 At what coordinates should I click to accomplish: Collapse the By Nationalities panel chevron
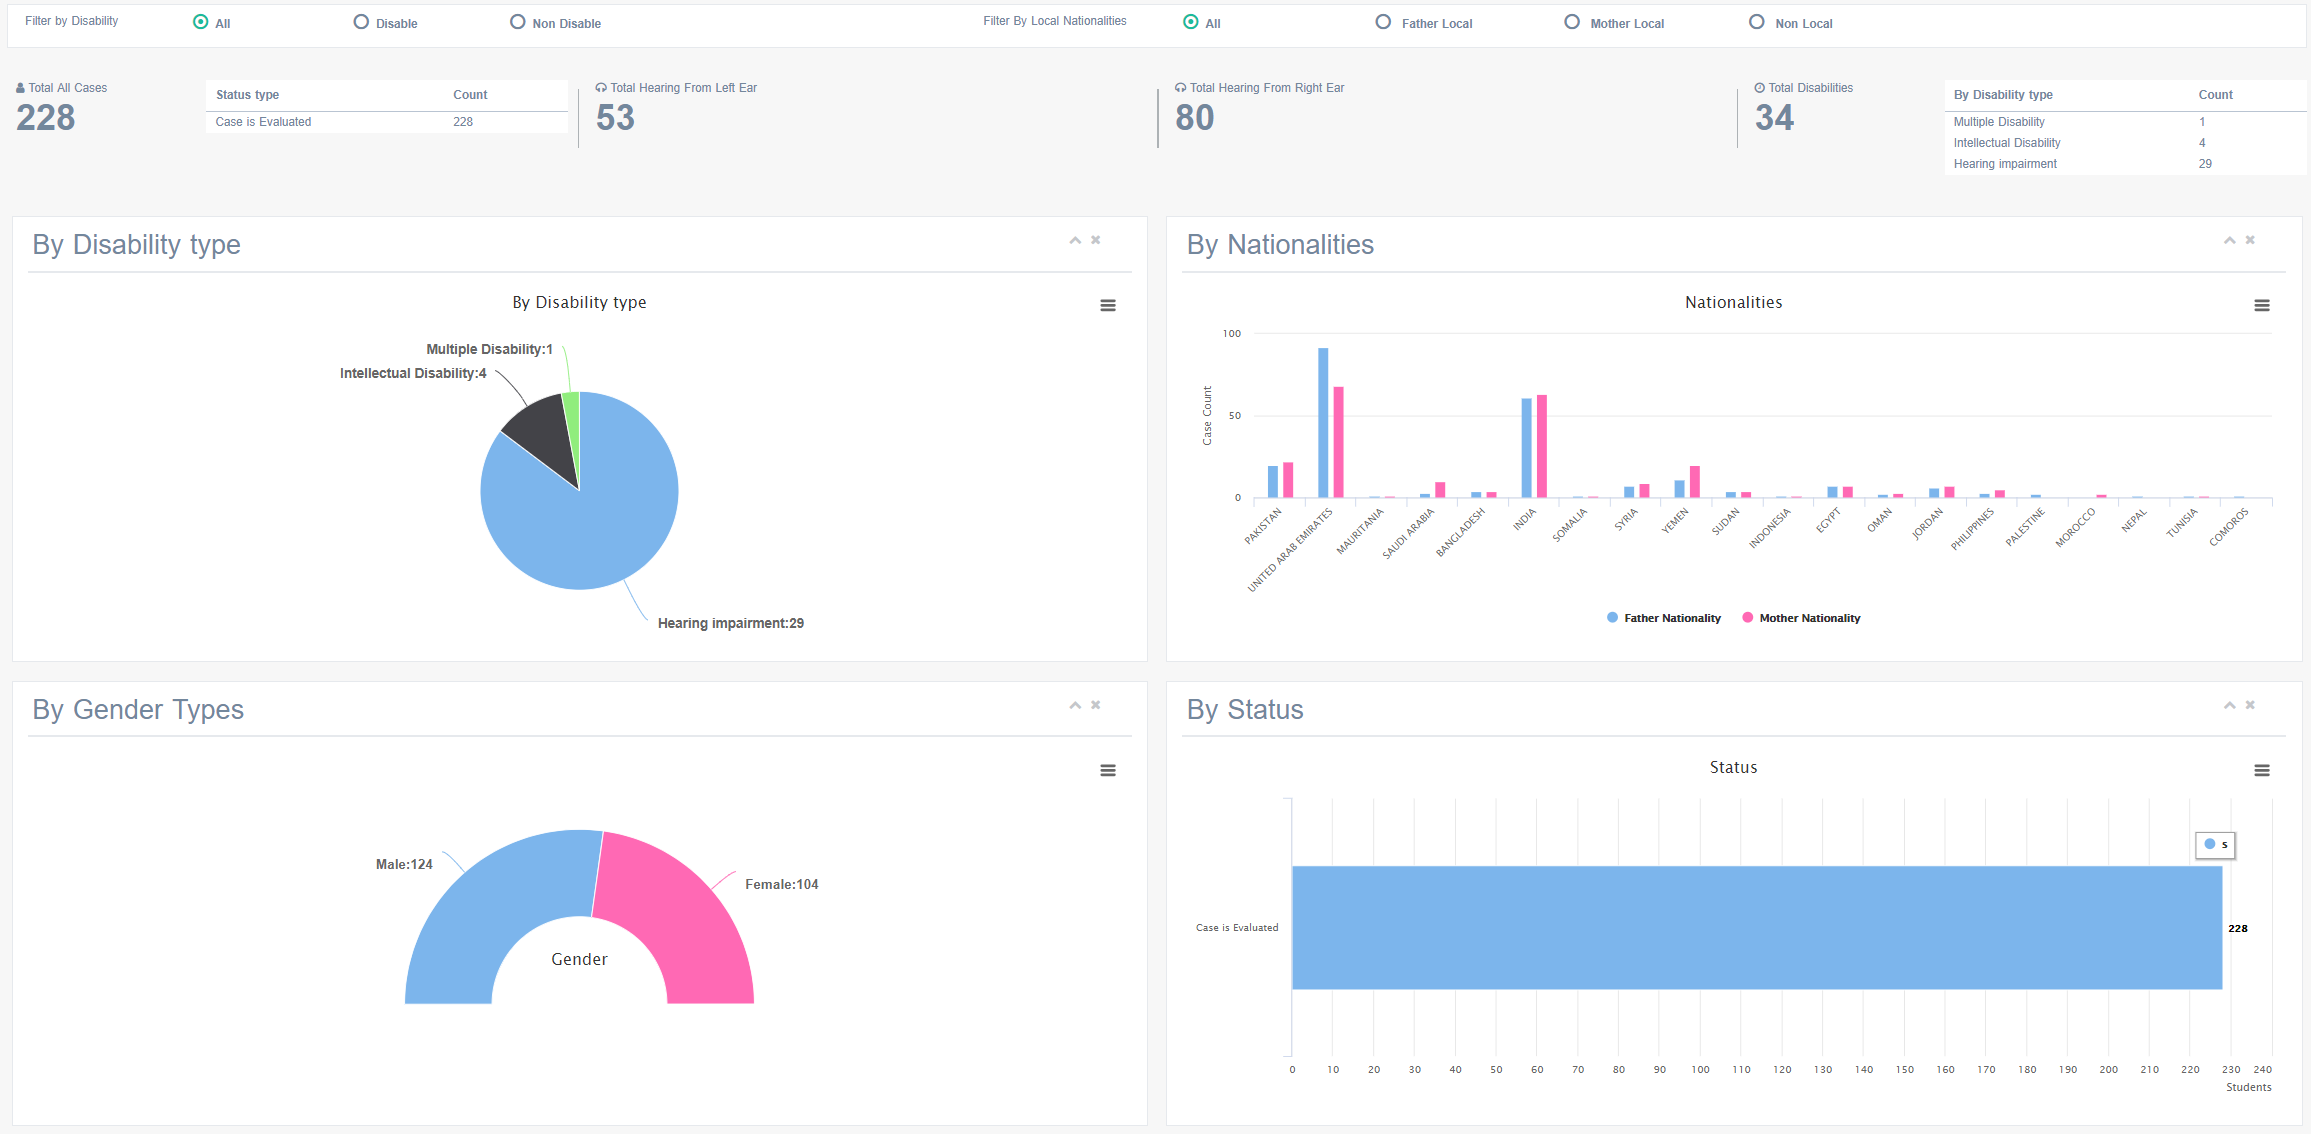click(2229, 240)
